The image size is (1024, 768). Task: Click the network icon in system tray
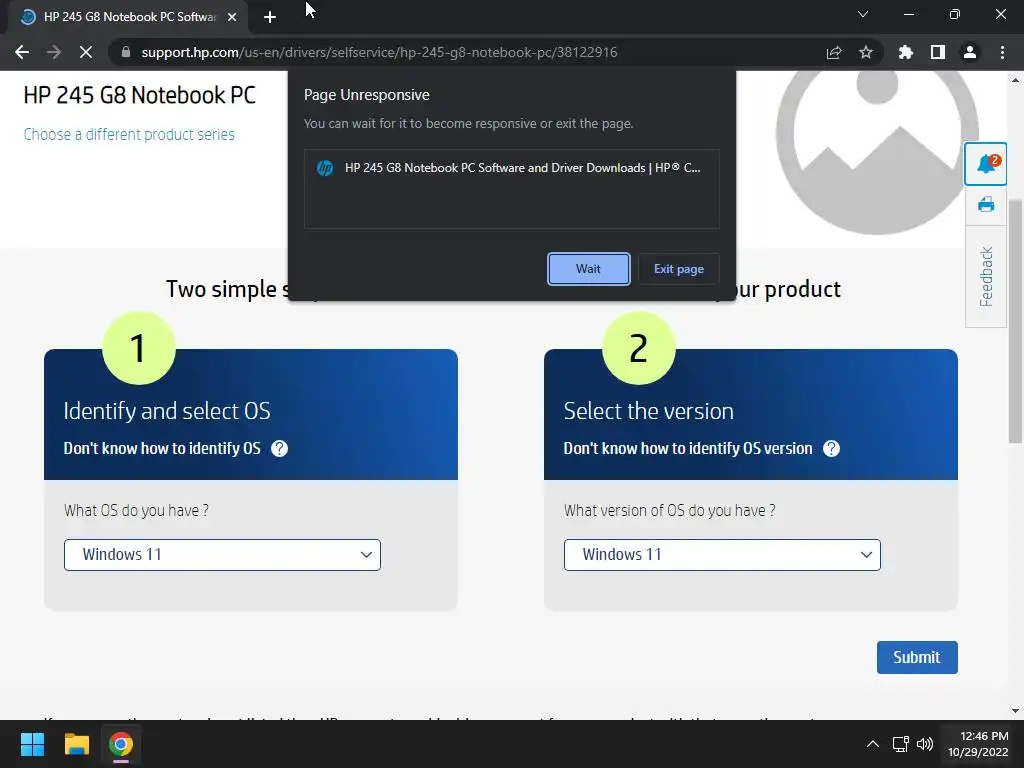[x=901, y=744]
